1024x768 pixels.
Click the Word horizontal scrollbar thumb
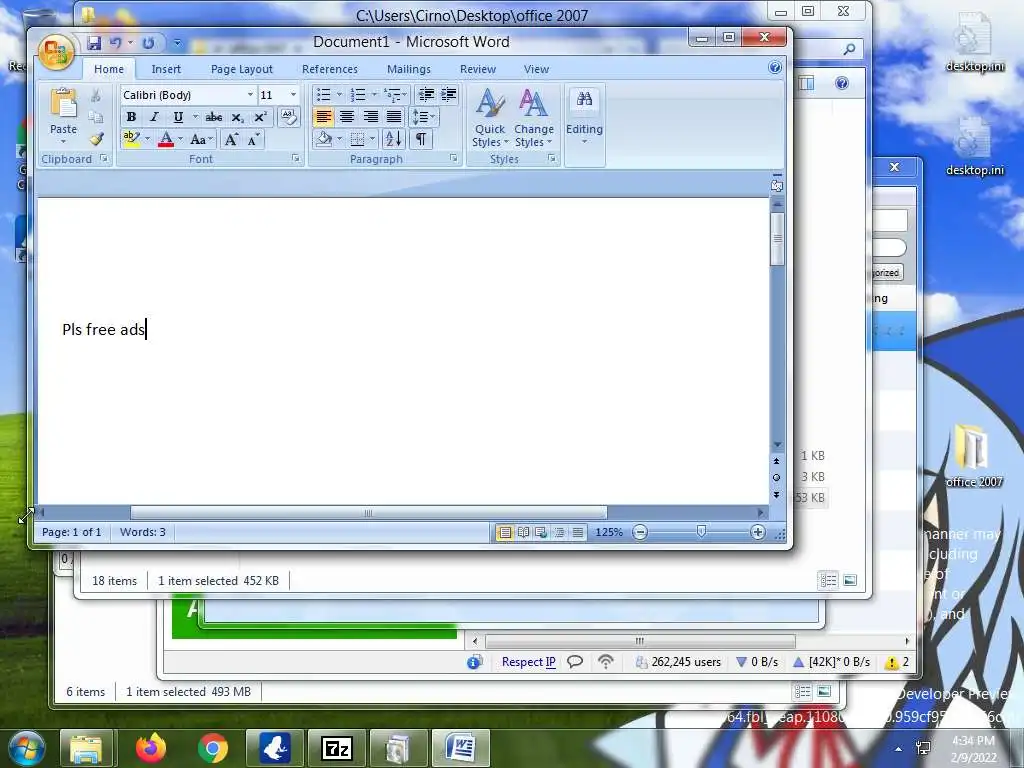368,513
